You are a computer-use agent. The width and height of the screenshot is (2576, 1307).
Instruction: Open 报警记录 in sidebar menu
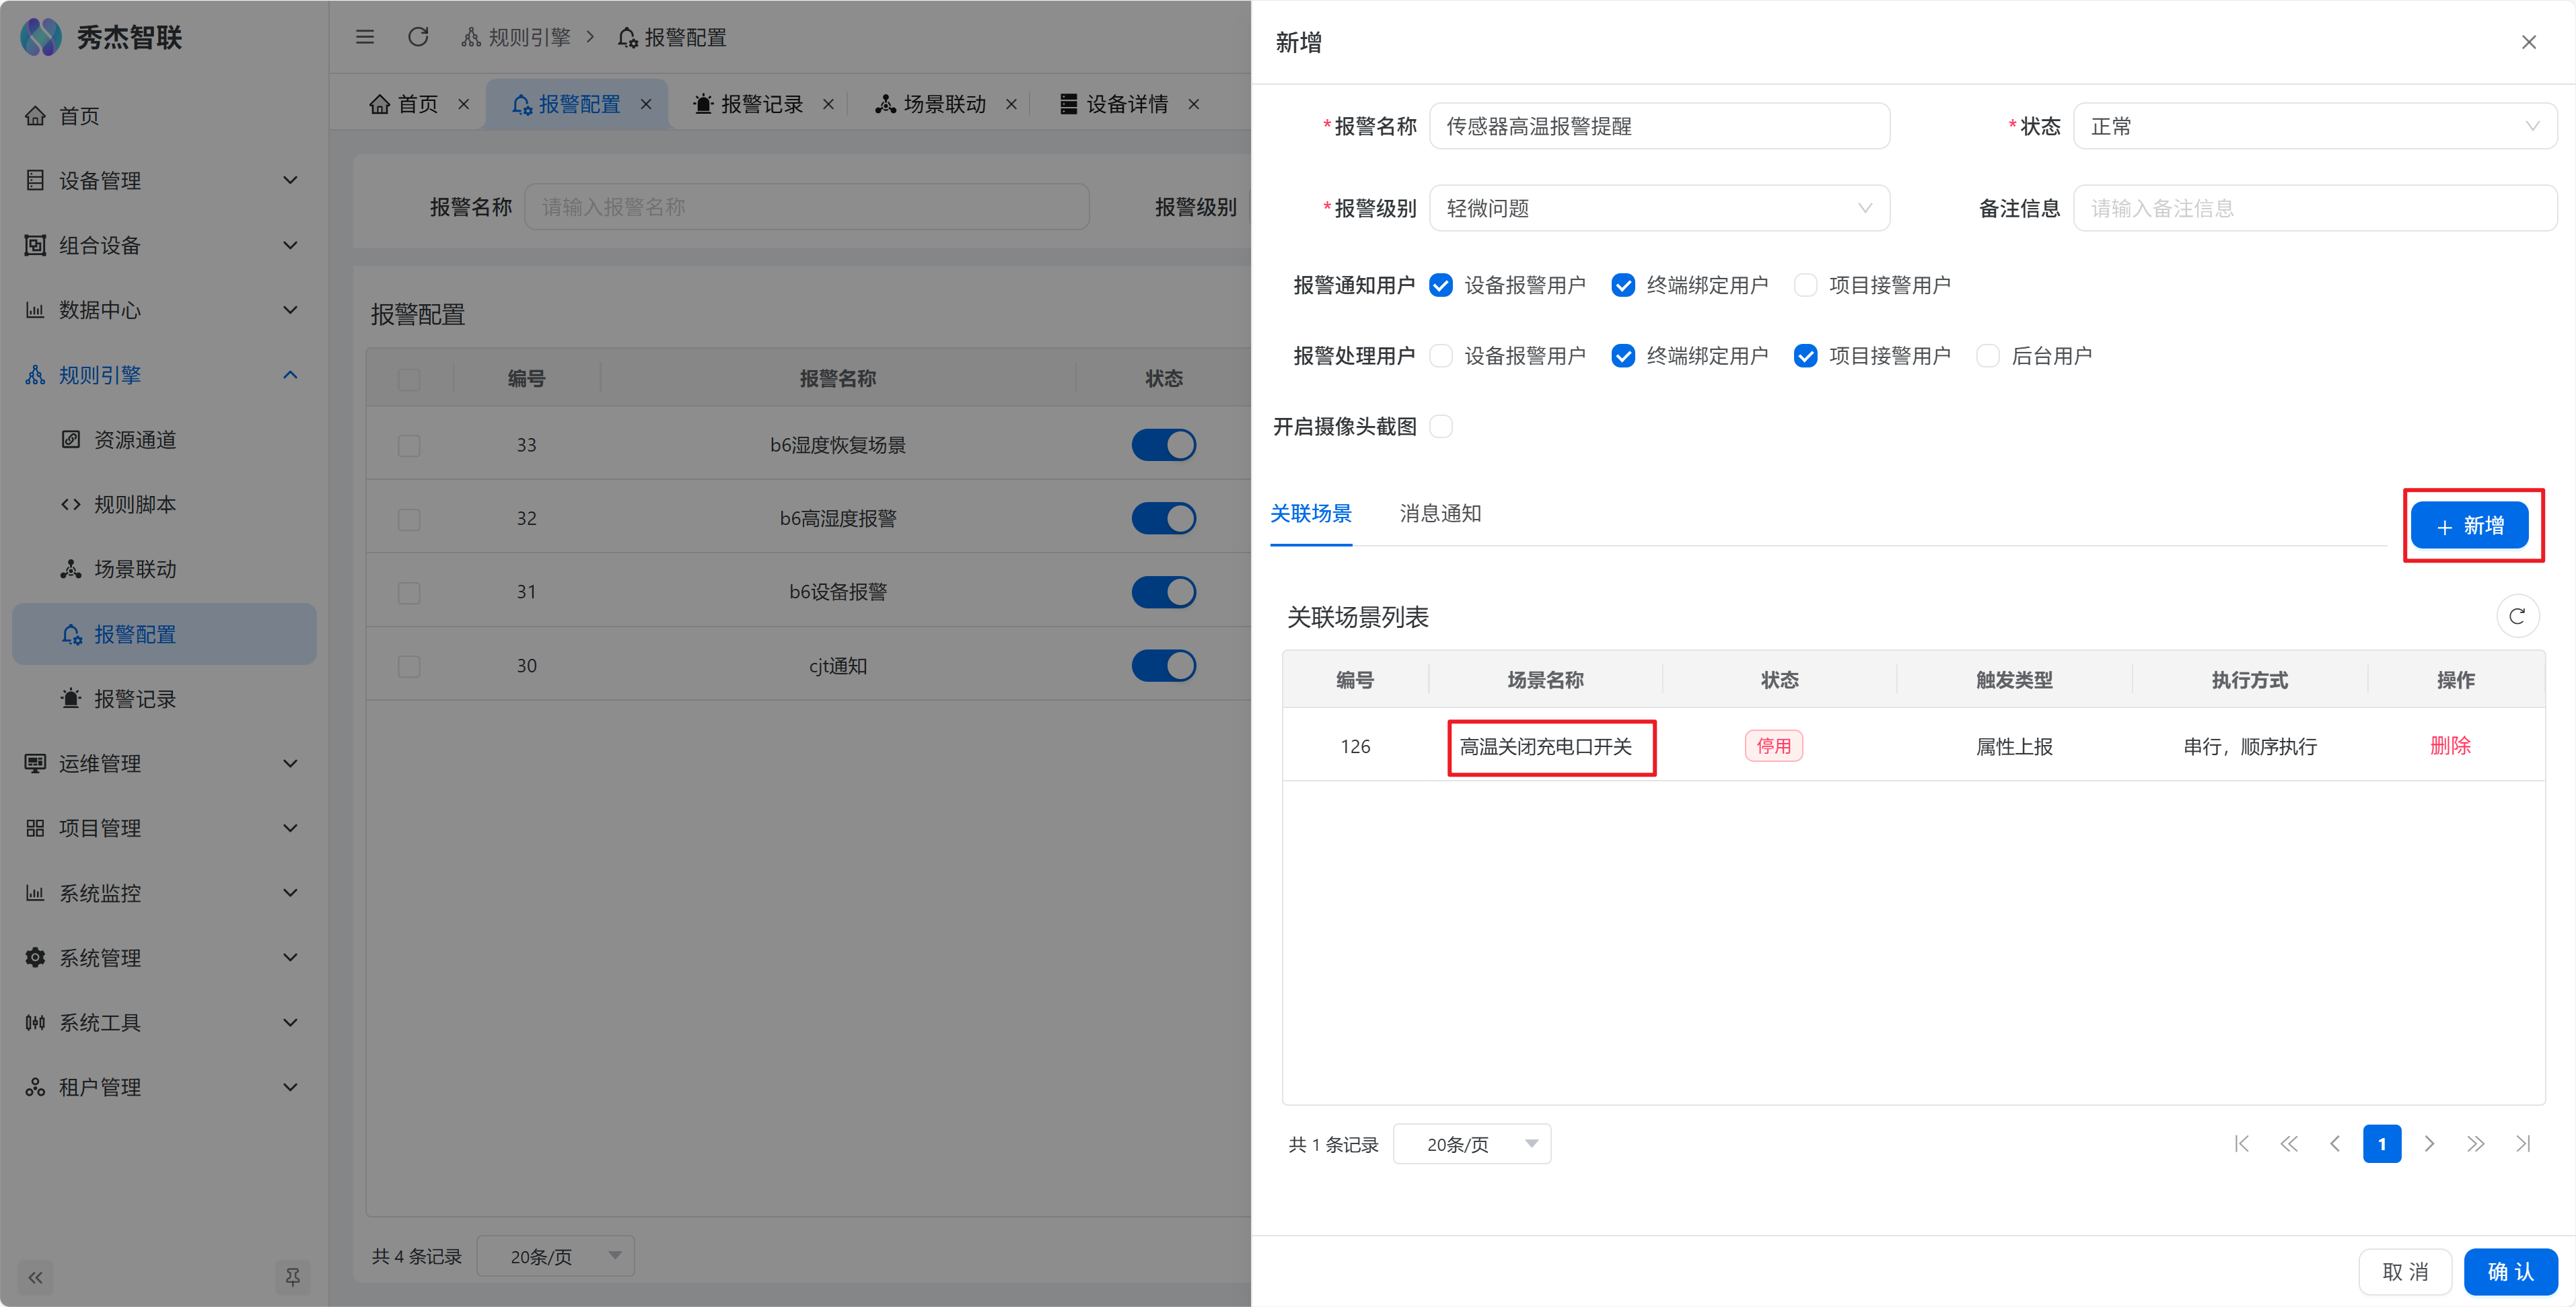point(134,699)
